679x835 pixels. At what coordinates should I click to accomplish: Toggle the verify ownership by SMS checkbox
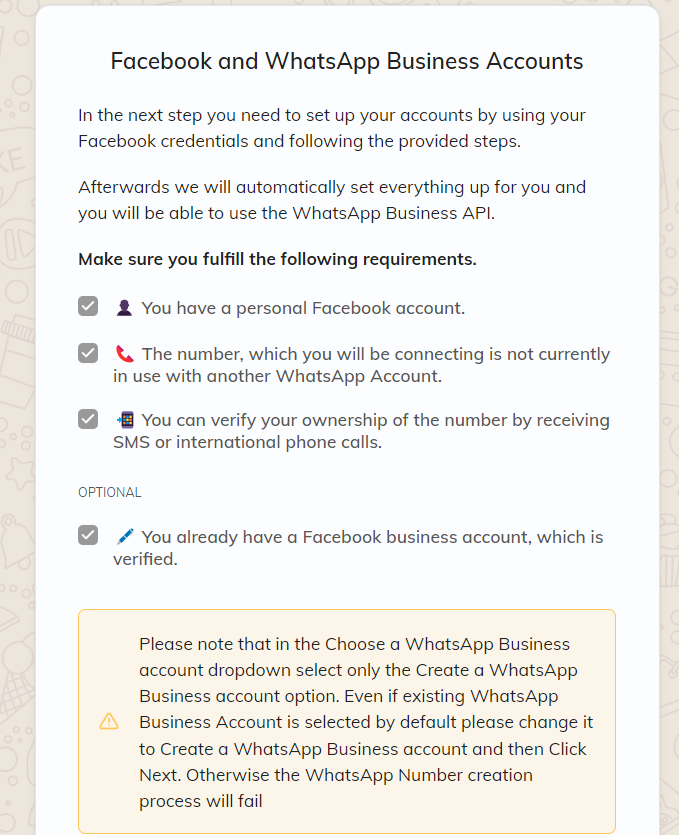[x=88, y=419]
